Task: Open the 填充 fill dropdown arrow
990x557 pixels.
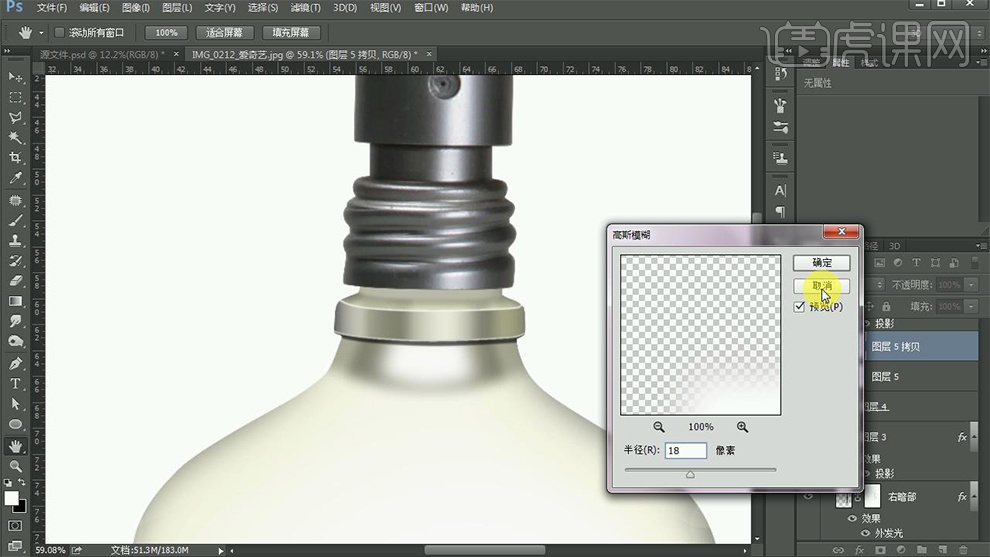Action: [x=971, y=307]
